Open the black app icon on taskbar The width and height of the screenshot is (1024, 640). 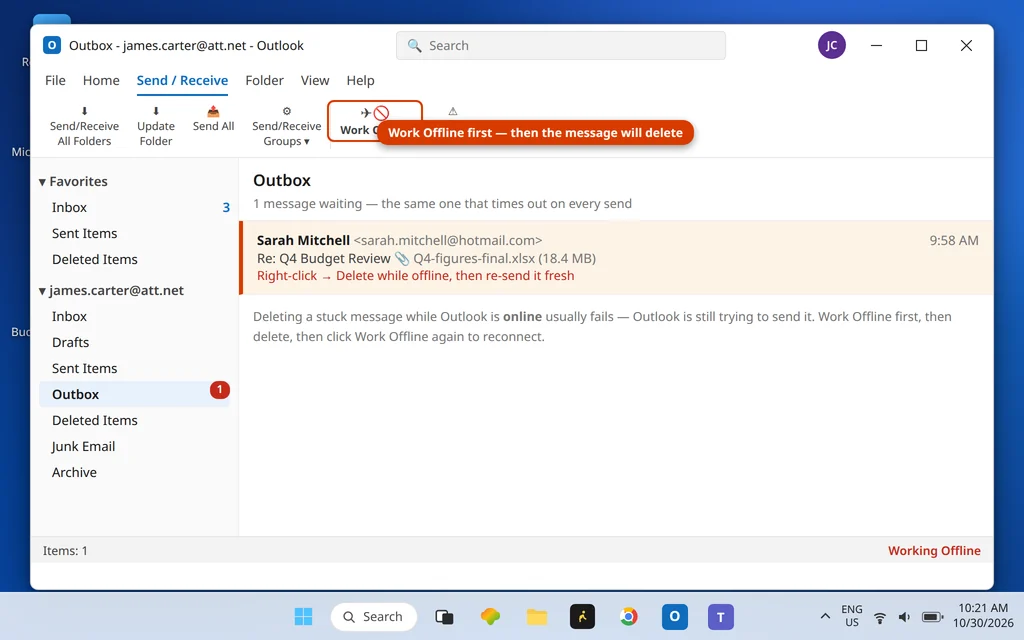[x=583, y=616]
